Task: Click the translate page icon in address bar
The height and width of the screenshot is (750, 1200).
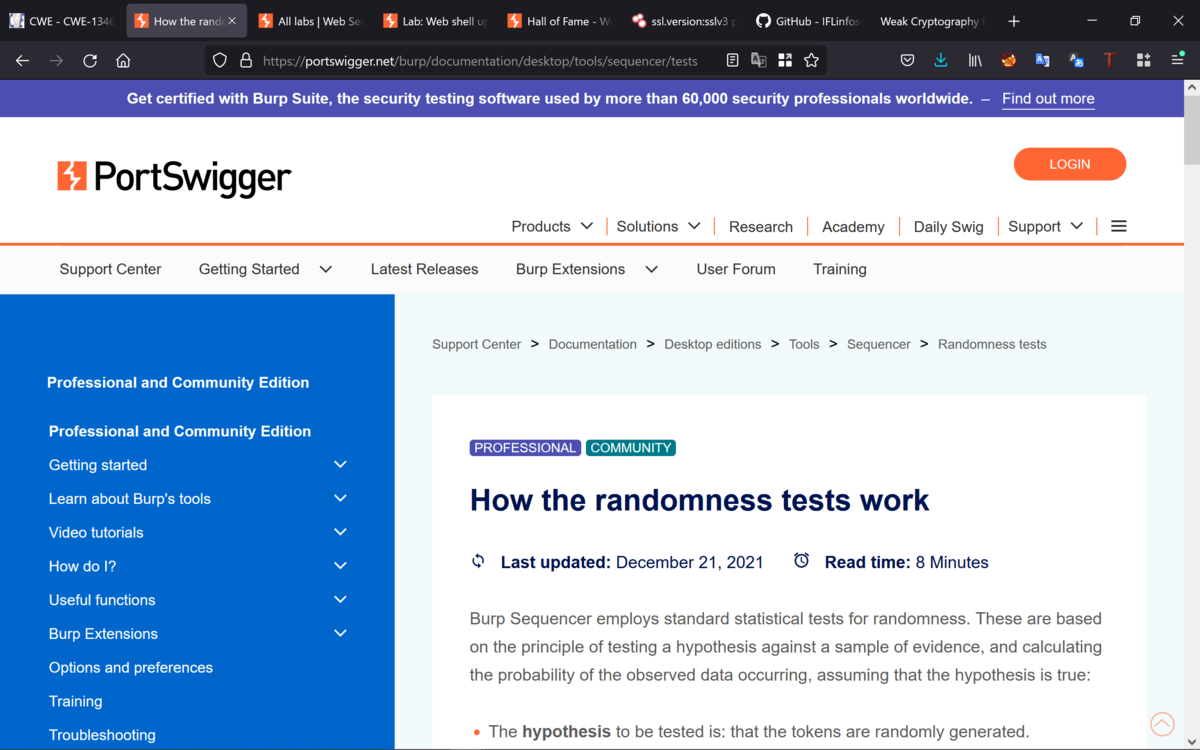Action: coord(759,60)
